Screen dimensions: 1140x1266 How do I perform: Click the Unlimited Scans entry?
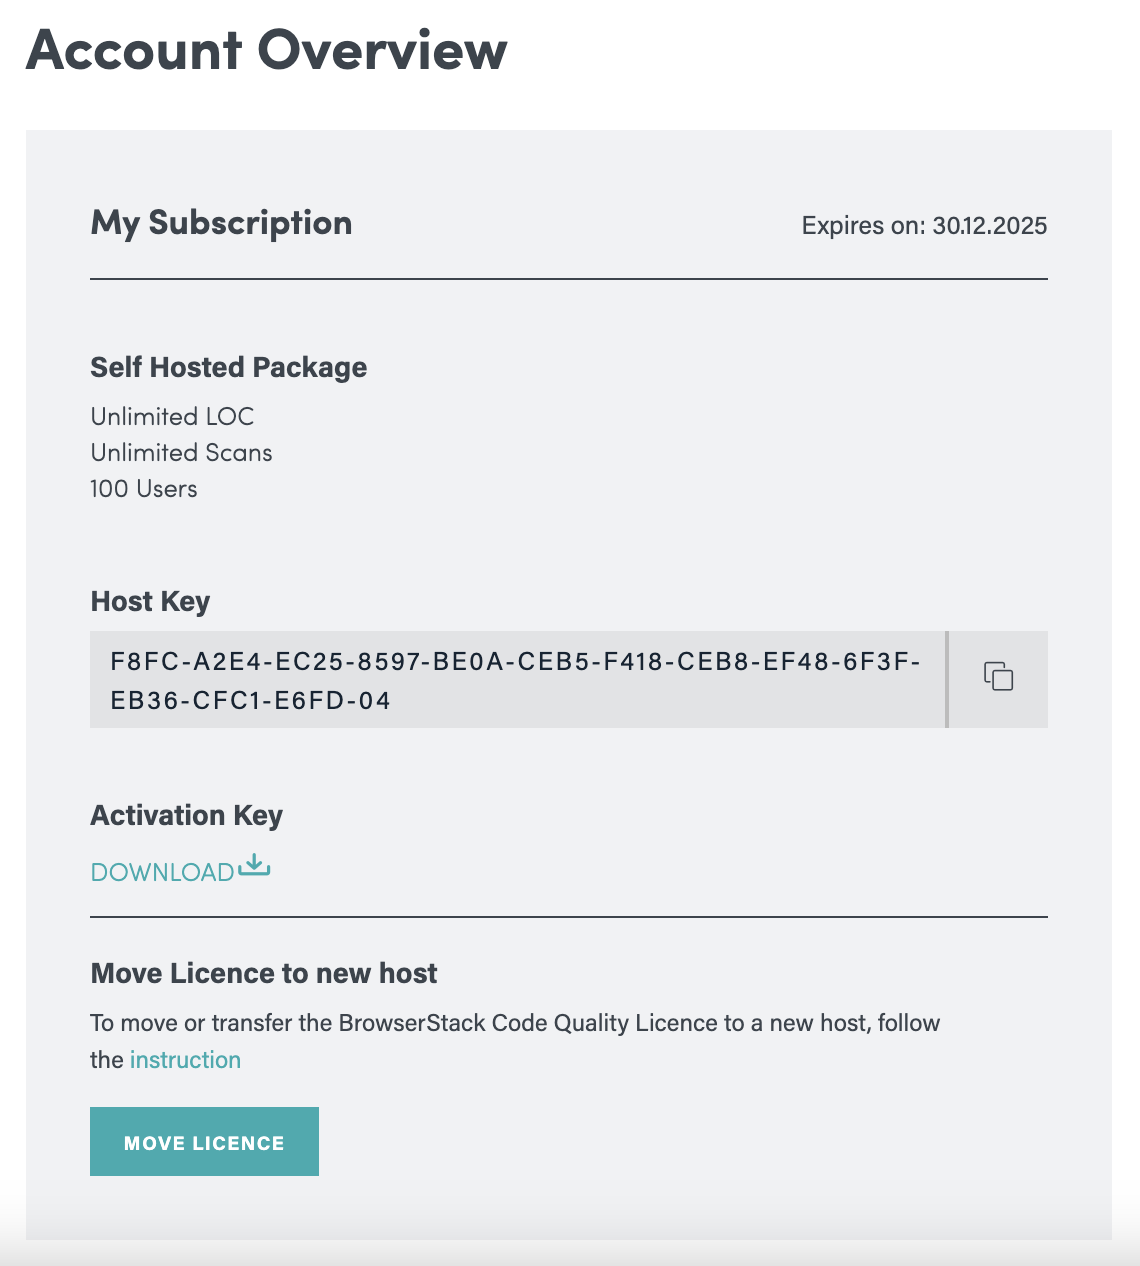(x=181, y=452)
